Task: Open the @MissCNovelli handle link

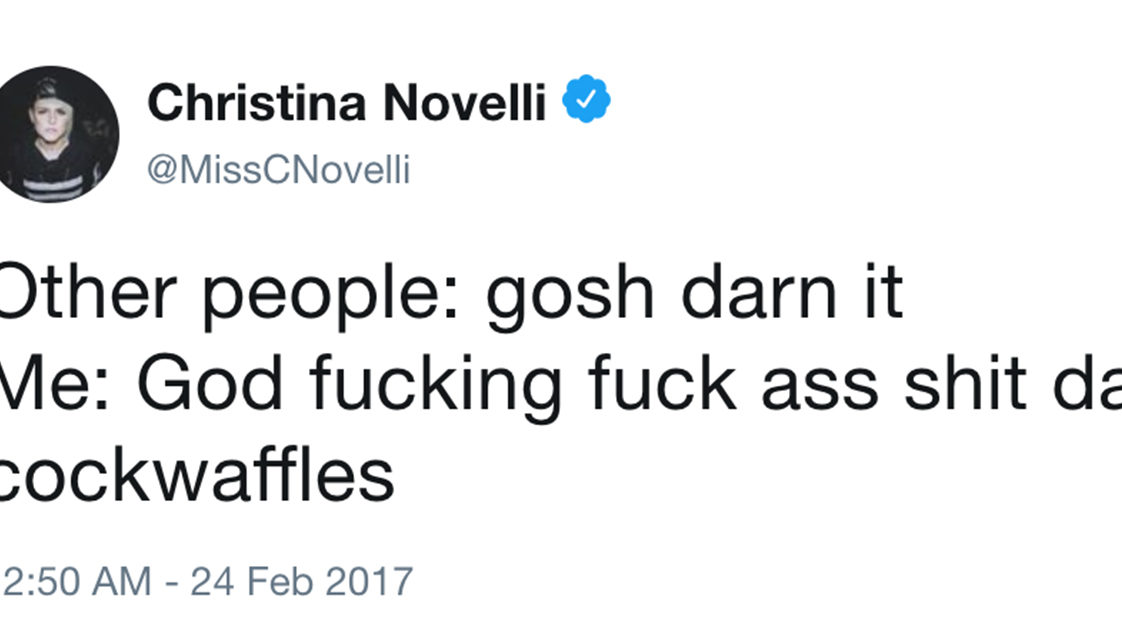Action: (x=279, y=169)
